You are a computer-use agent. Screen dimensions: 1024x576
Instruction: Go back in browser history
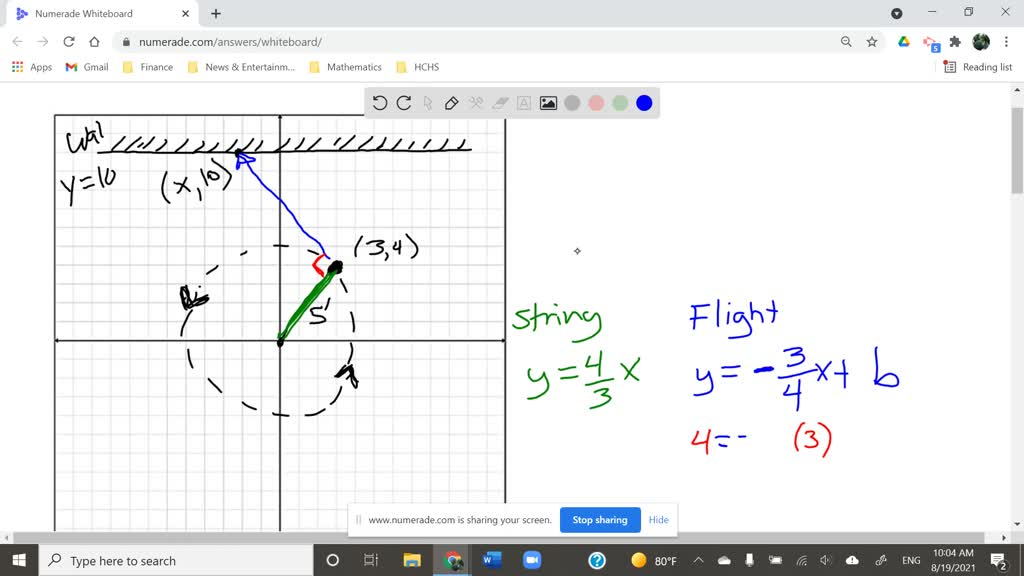point(18,42)
